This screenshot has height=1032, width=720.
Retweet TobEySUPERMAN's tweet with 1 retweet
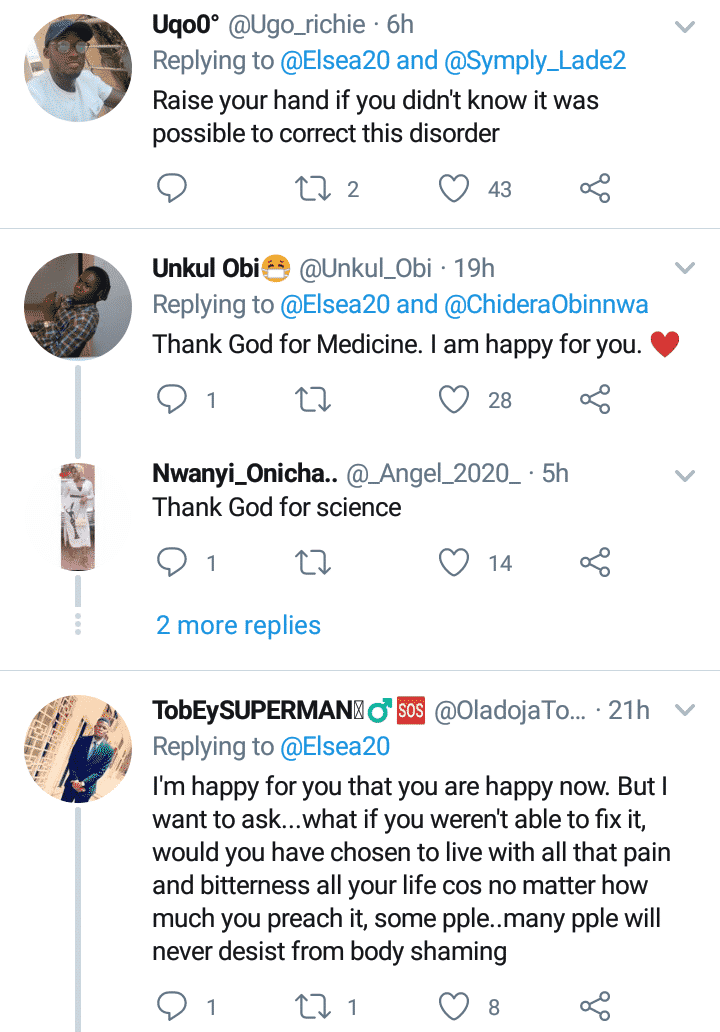pyautogui.click(x=315, y=1006)
